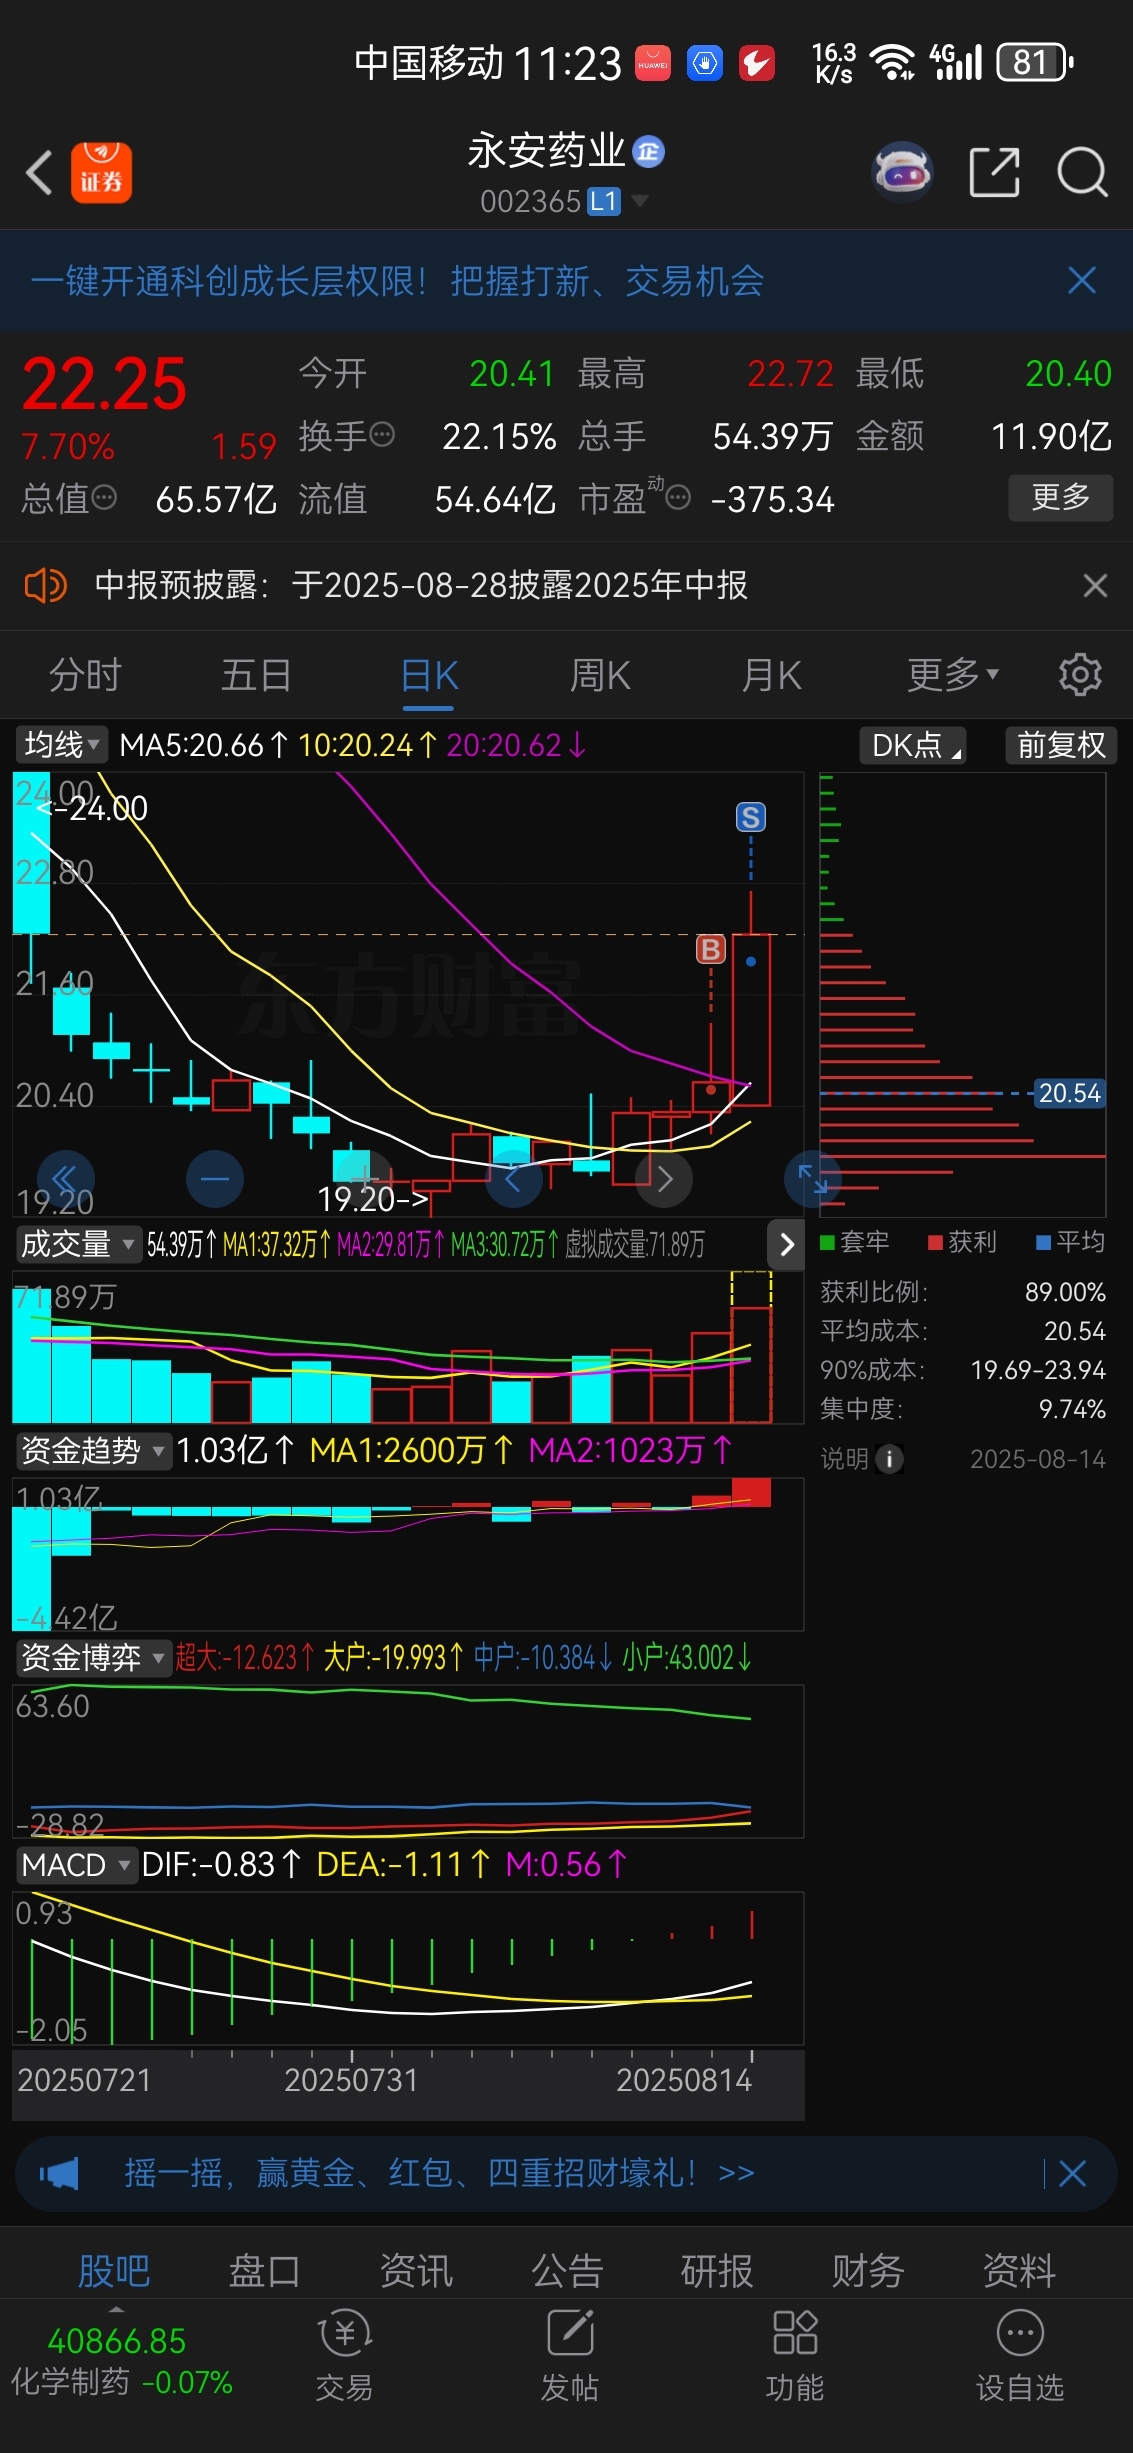This screenshot has height=2453, width=1133.
Task: Tap 更多 button for more quote data
Action: point(1060,497)
